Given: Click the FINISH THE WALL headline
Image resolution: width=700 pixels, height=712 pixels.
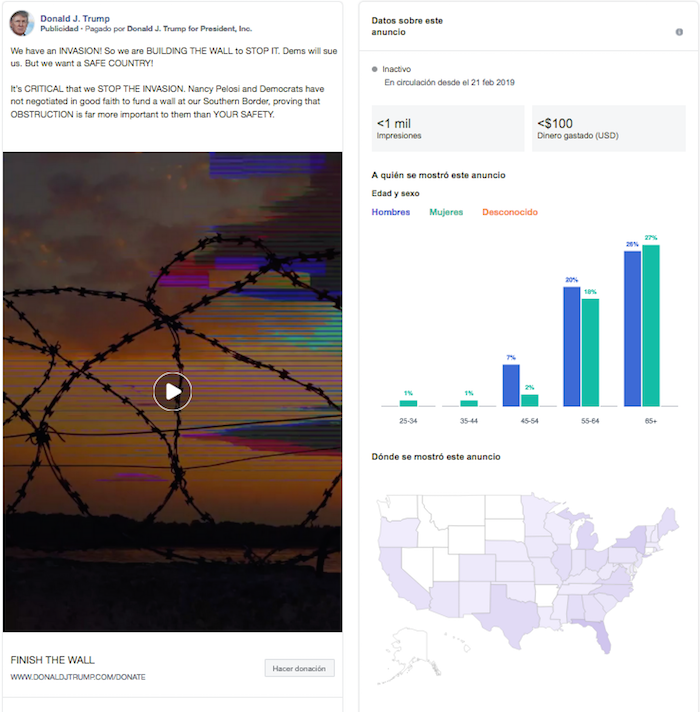Looking at the screenshot, I should click(50, 660).
